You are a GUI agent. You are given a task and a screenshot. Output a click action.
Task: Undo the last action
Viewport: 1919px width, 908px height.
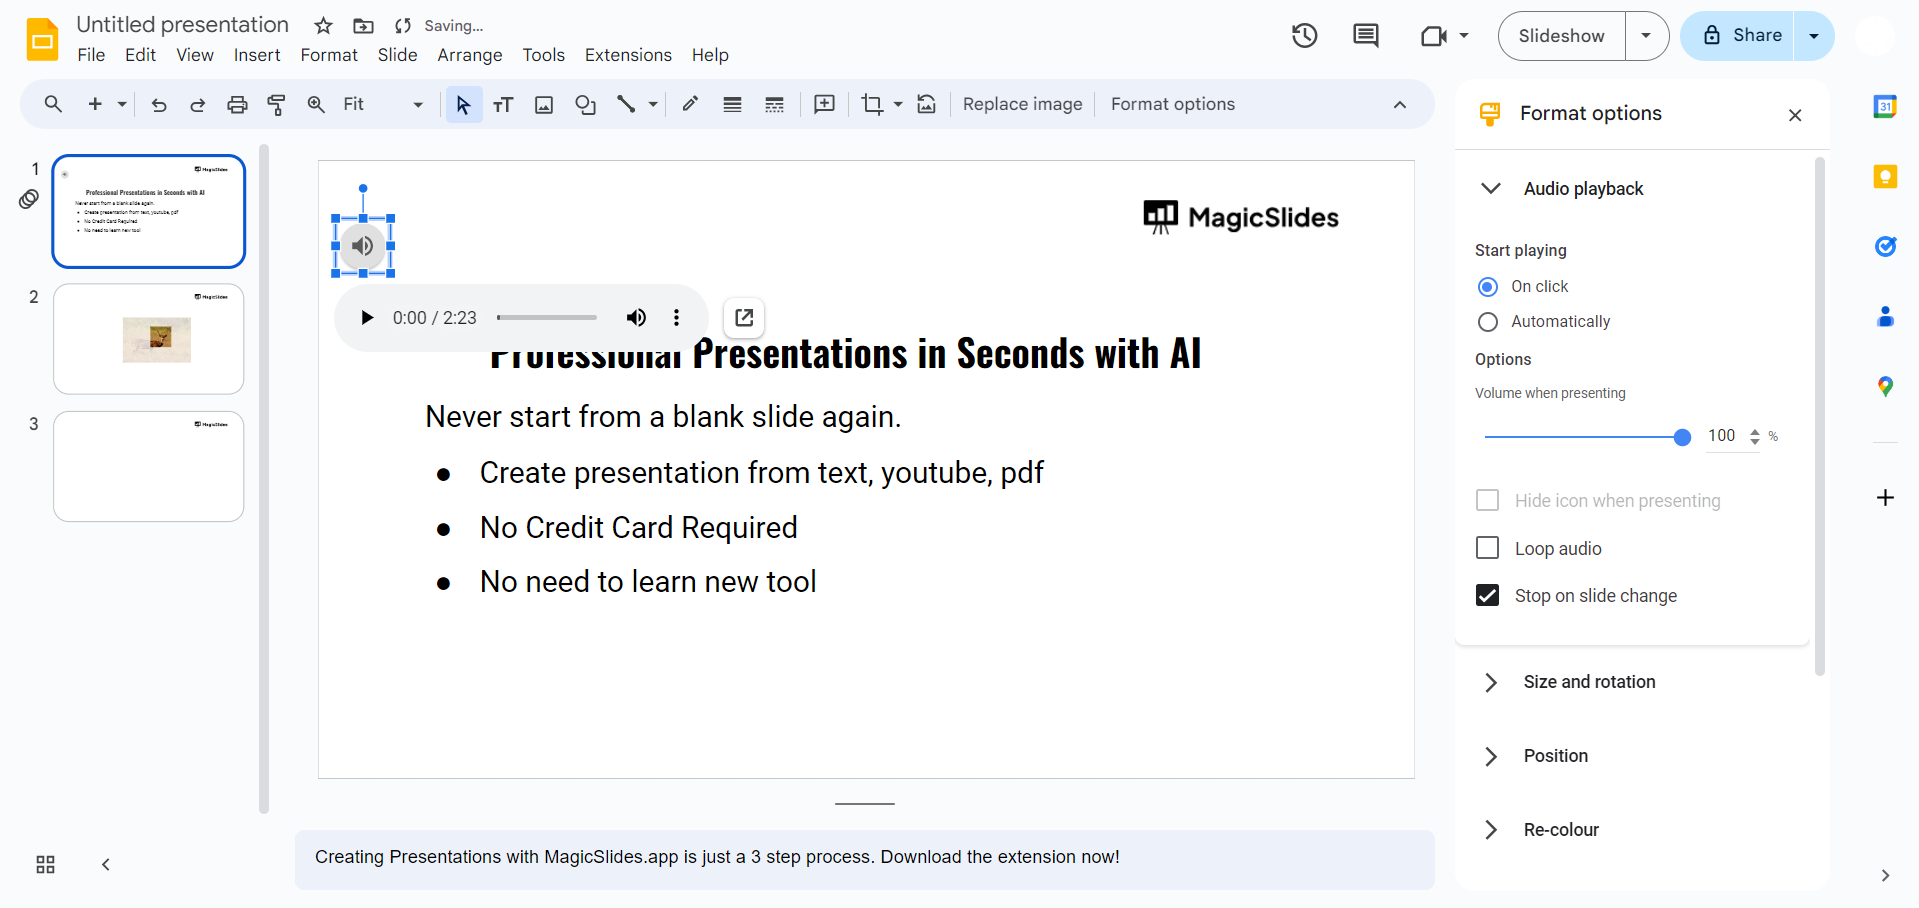pos(158,104)
